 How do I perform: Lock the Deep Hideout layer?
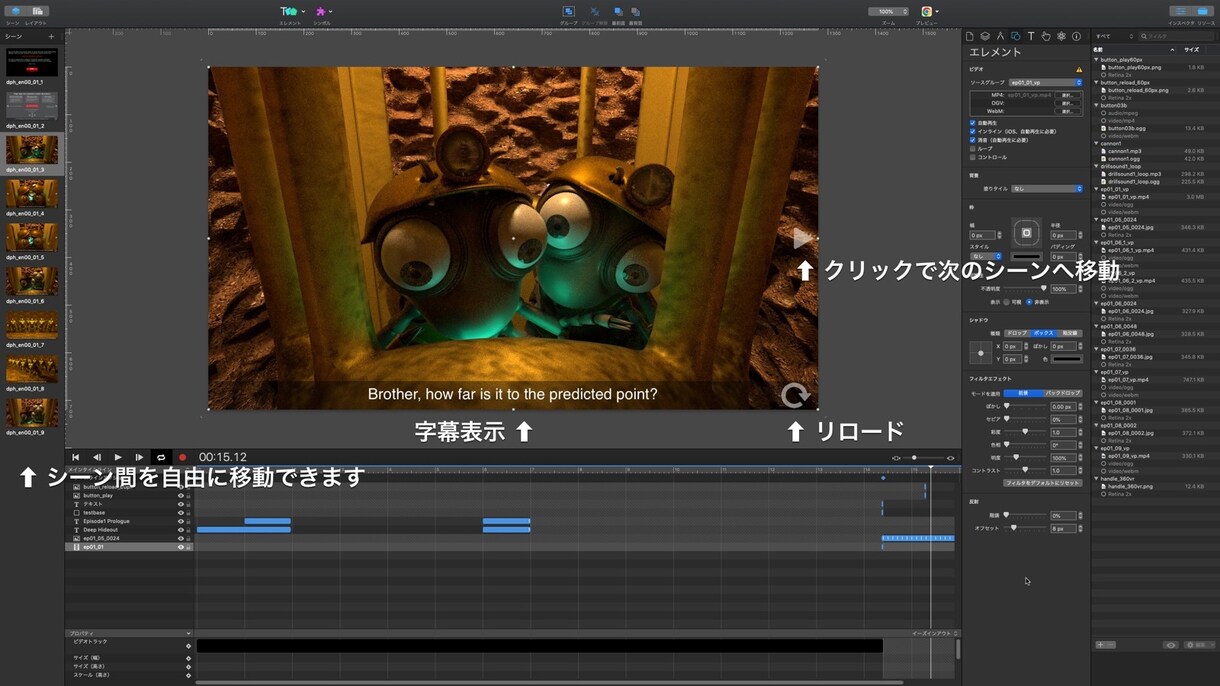(x=188, y=530)
